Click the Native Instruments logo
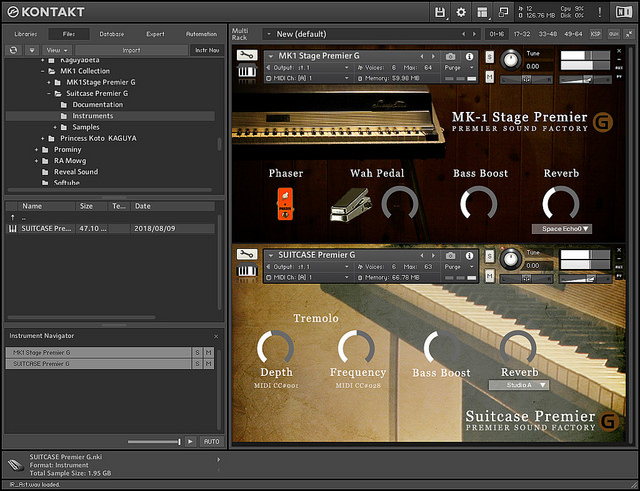The width and height of the screenshot is (640, 491). click(624, 12)
